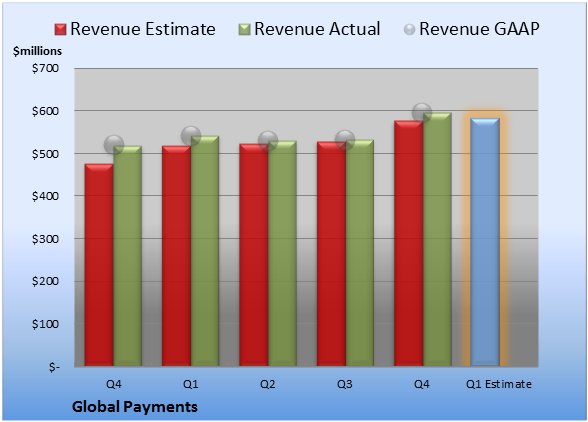Select the Q2 green actual bar

282,253
